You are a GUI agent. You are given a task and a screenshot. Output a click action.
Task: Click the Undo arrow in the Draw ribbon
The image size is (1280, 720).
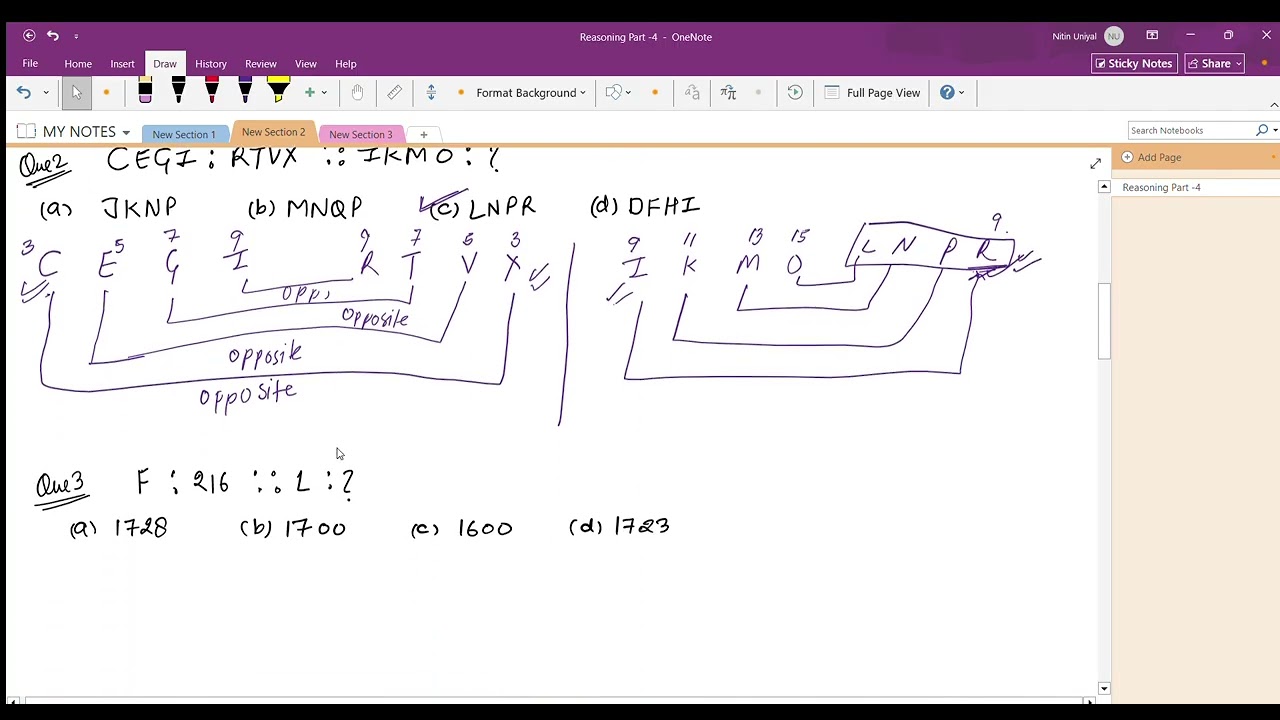pos(23,93)
